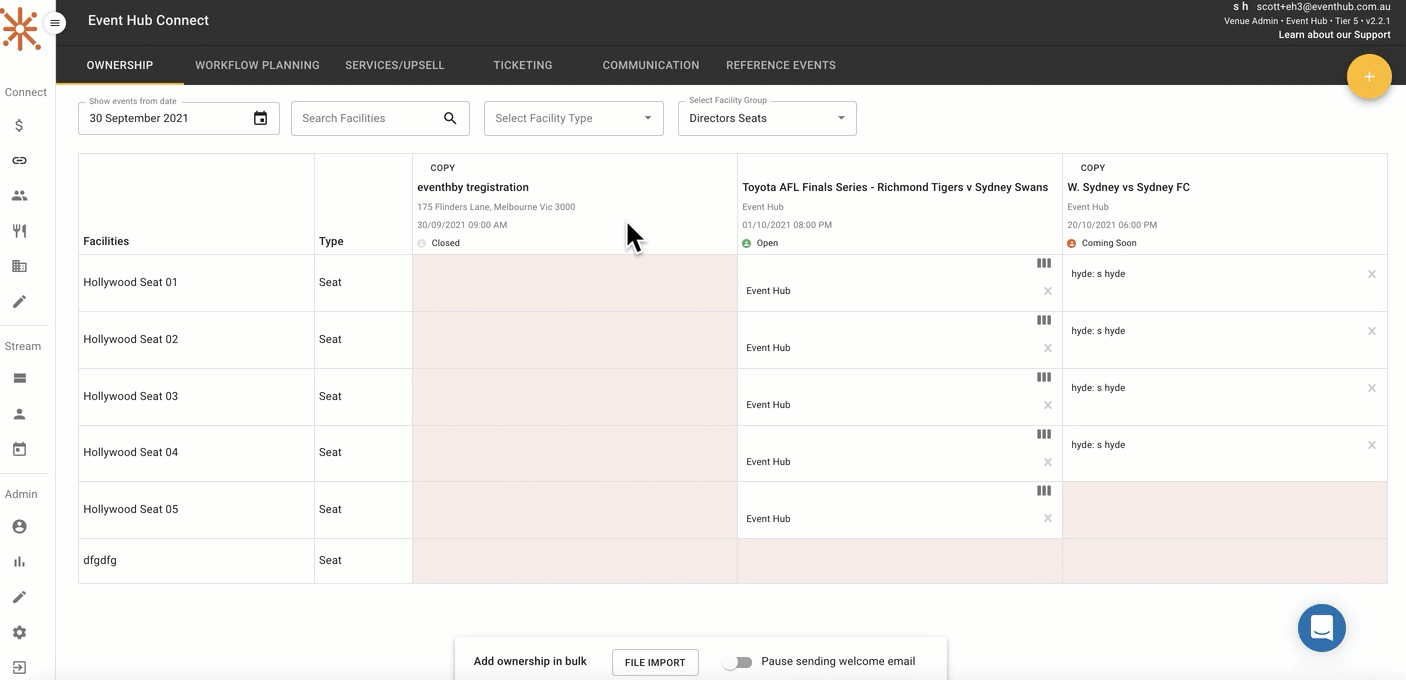Click the File Import button
1406x680 pixels.
click(x=655, y=662)
